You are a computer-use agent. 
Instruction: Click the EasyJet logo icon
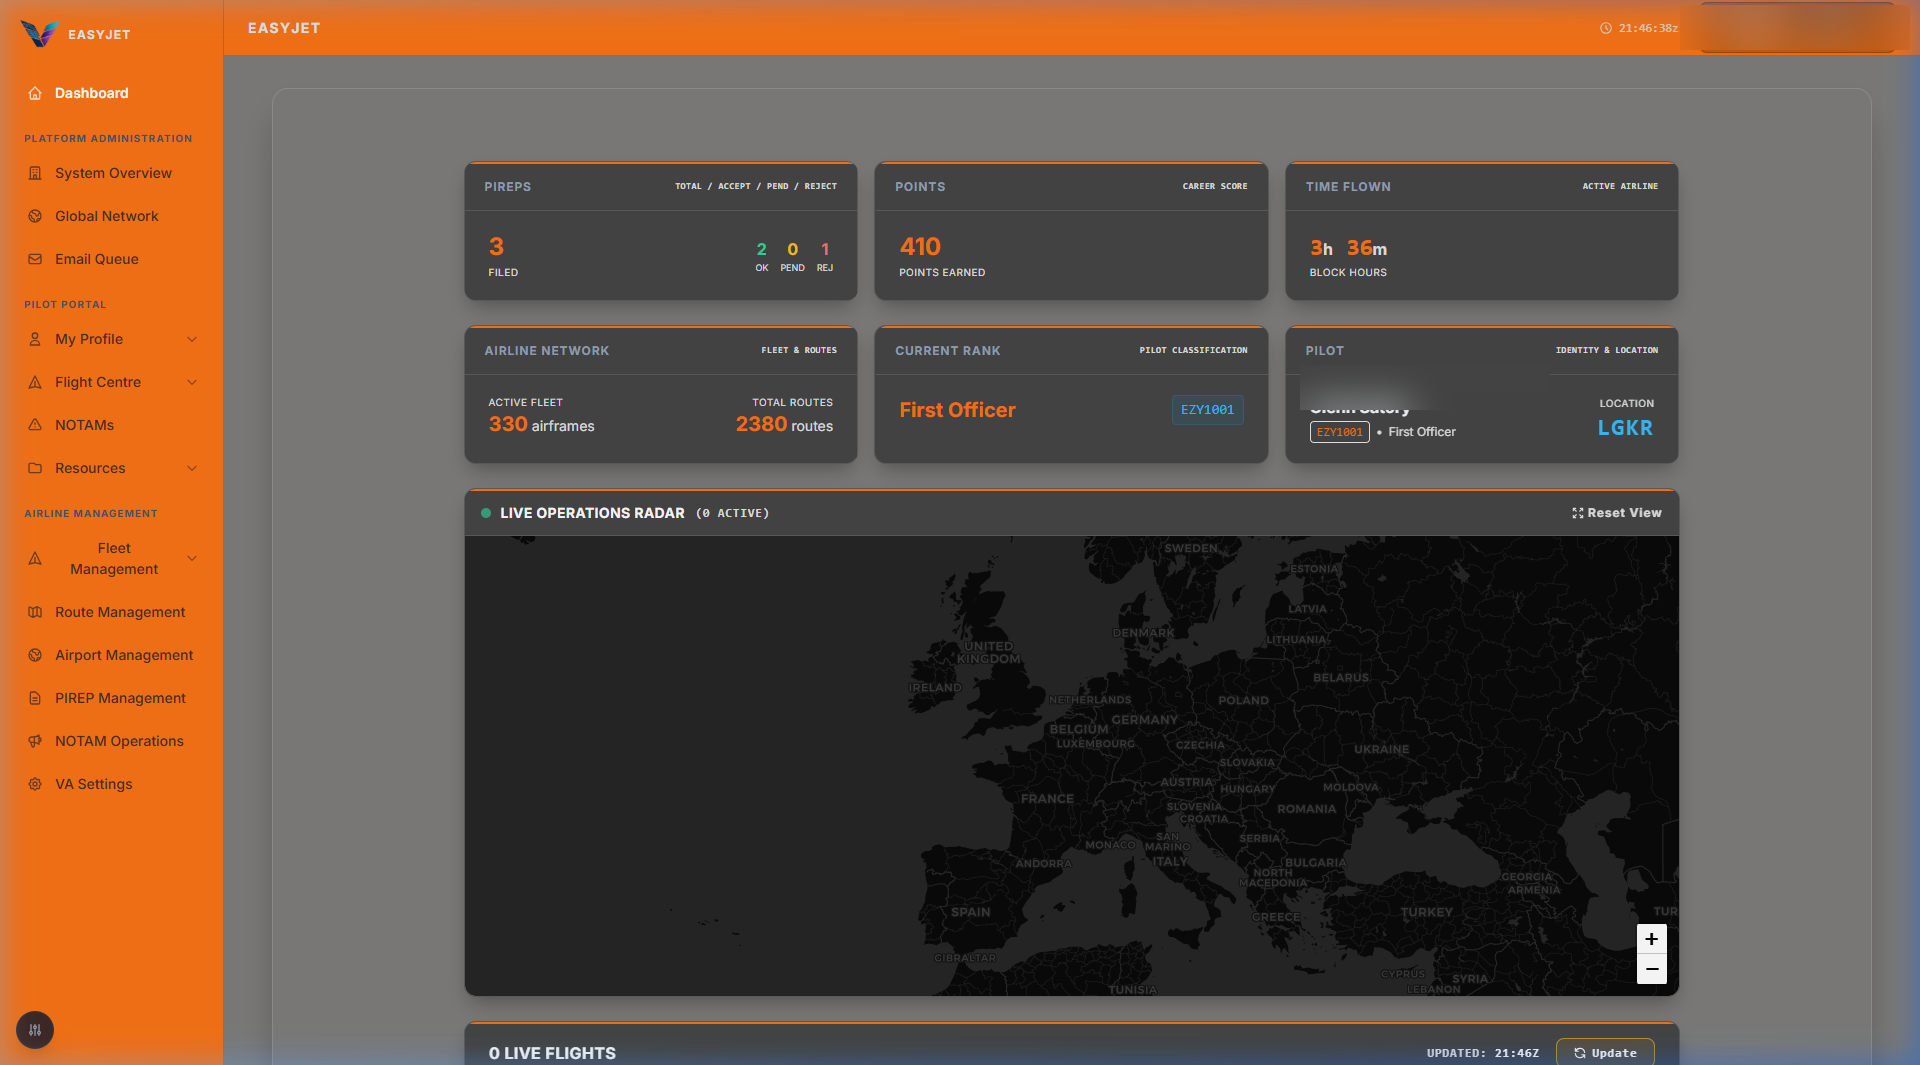(39, 33)
